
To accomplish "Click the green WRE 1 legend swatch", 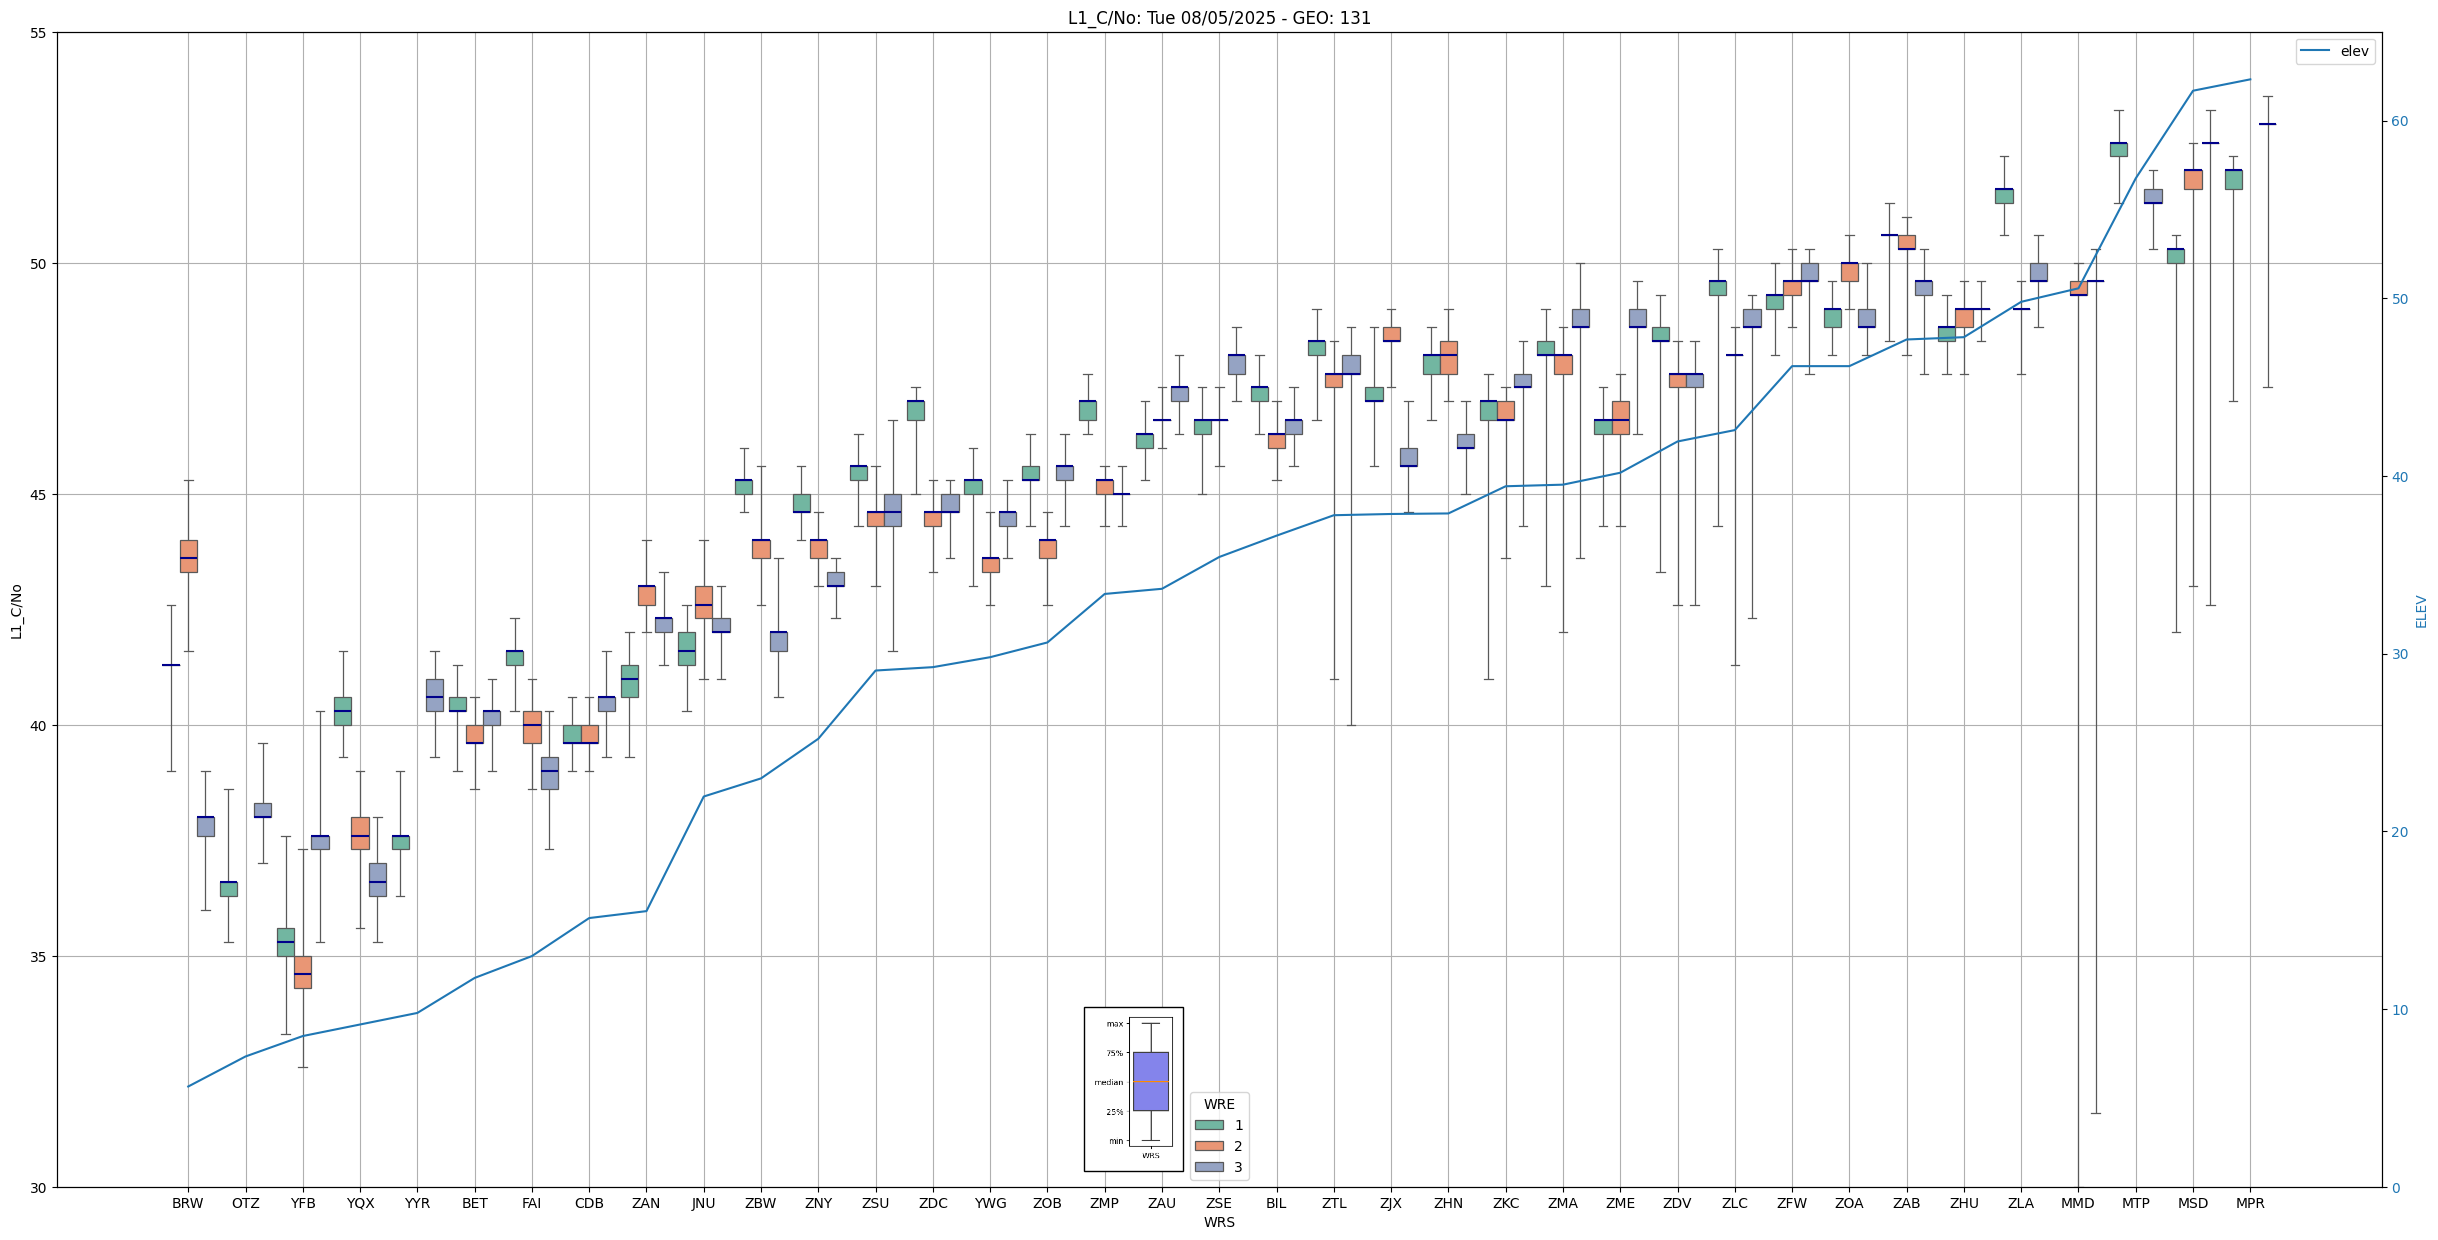I will click(1209, 1125).
